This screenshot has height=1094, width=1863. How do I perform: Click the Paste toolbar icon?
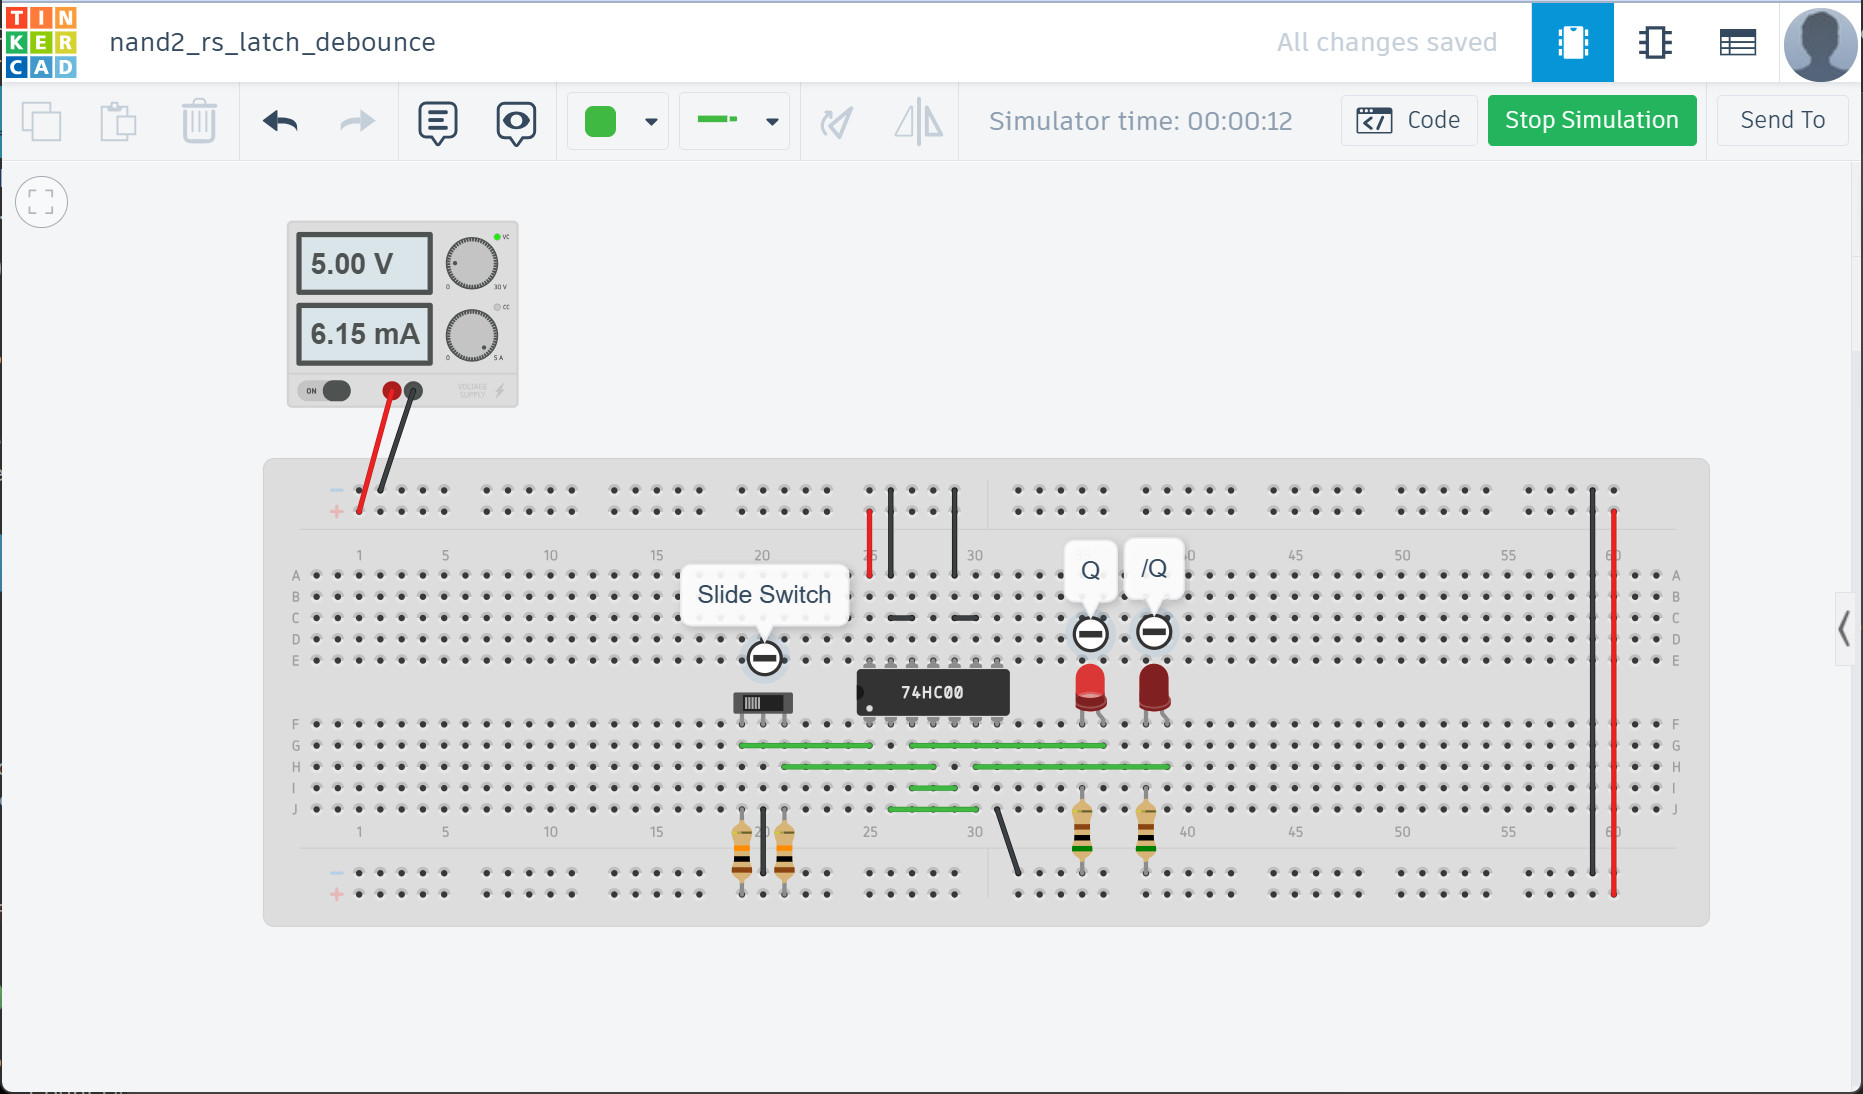(x=119, y=121)
